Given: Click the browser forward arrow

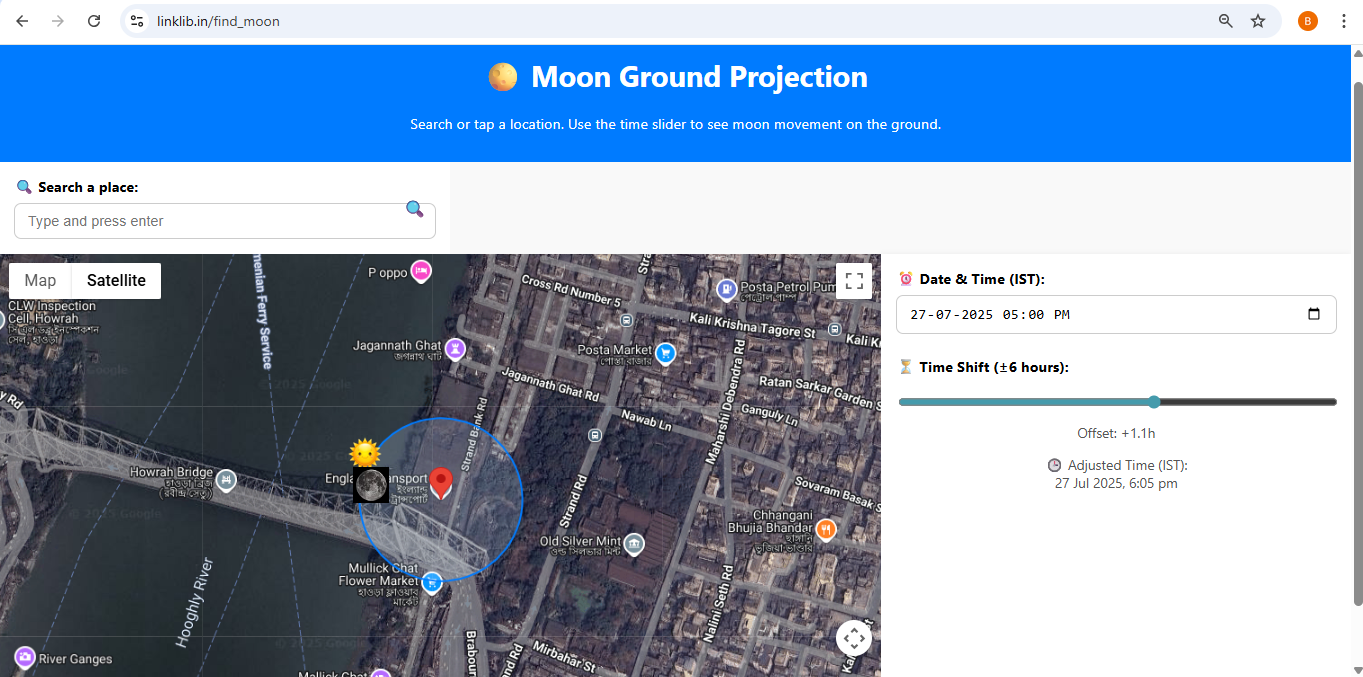Looking at the screenshot, I should coord(58,21).
